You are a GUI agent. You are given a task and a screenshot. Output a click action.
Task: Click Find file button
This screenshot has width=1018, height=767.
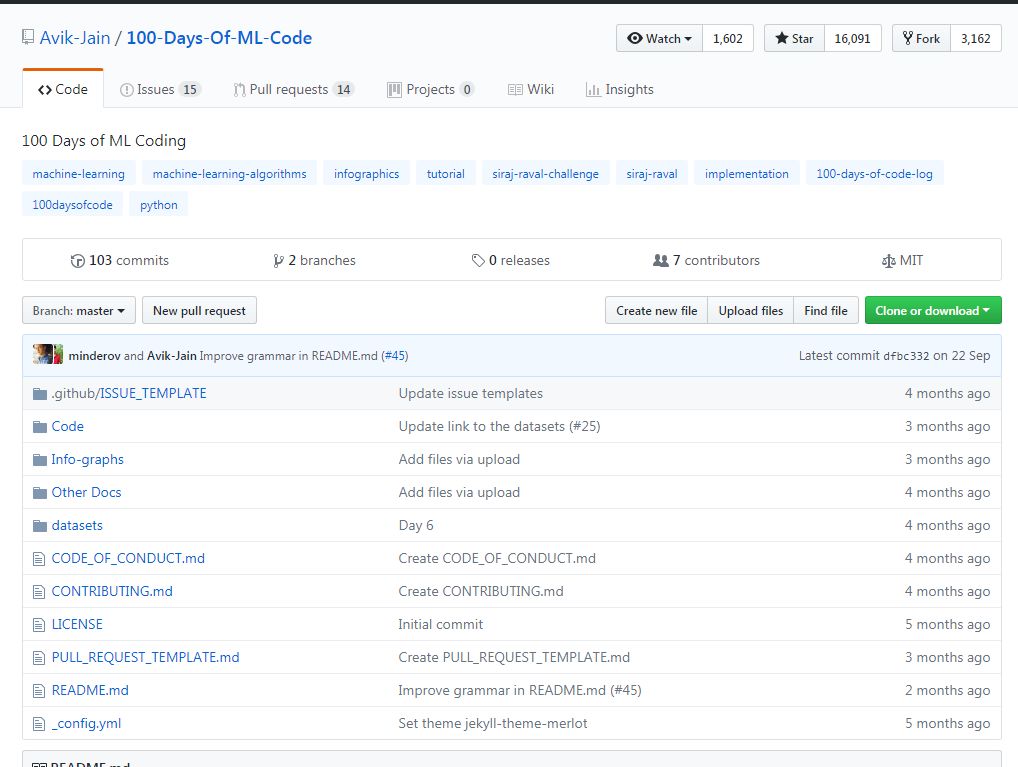click(x=826, y=310)
